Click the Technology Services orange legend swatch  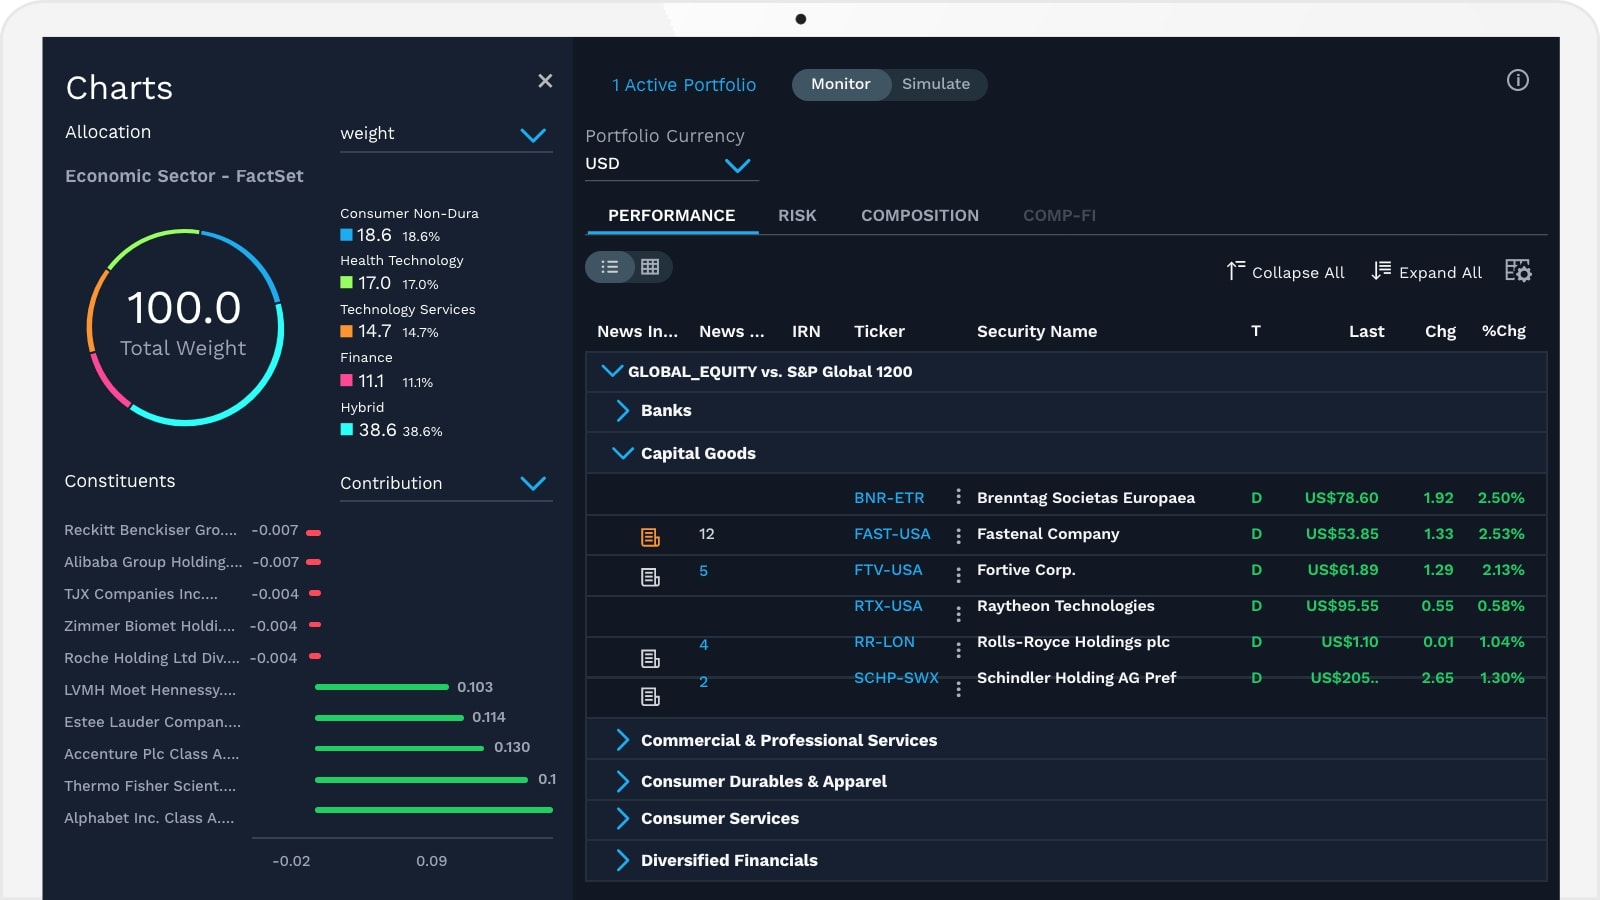(x=346, y=331)
